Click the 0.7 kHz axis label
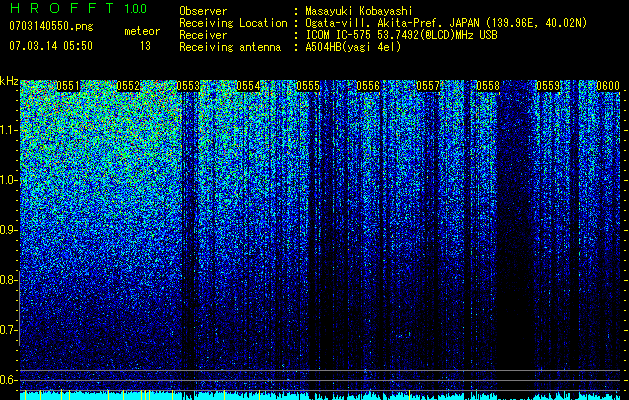This screenshot has width=629, height=400. (x=9, y=330)
